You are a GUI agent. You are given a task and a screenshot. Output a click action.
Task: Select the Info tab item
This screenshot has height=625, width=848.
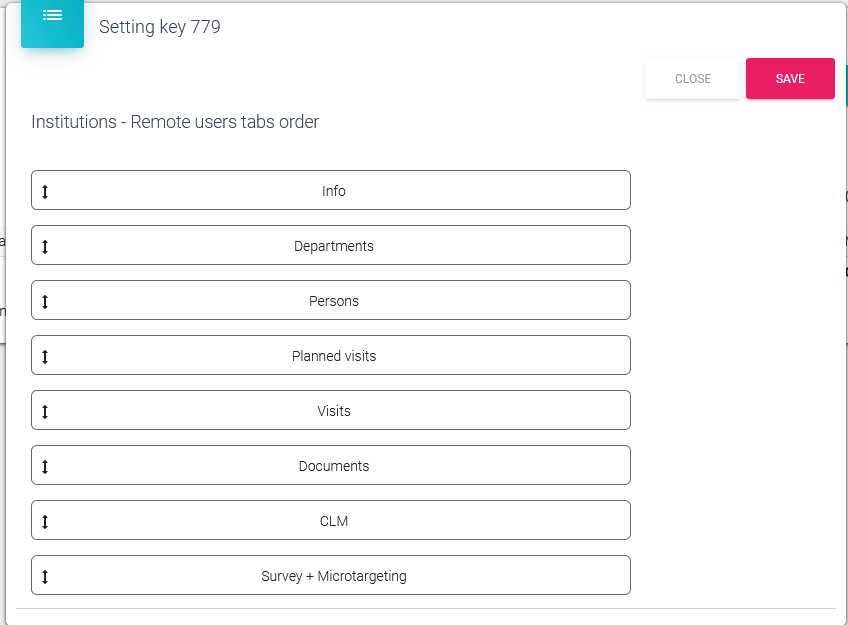click(x=334, y=191)
